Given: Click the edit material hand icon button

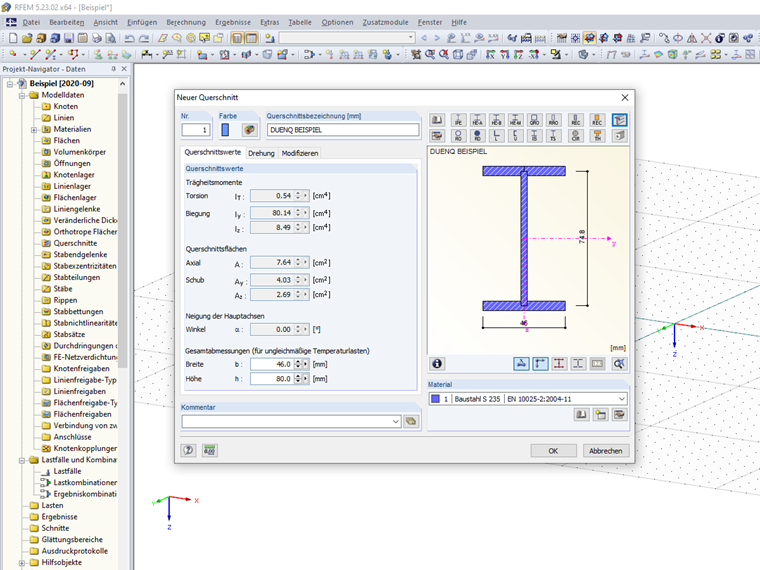Looking at the screenshot, I should (619, 414).
